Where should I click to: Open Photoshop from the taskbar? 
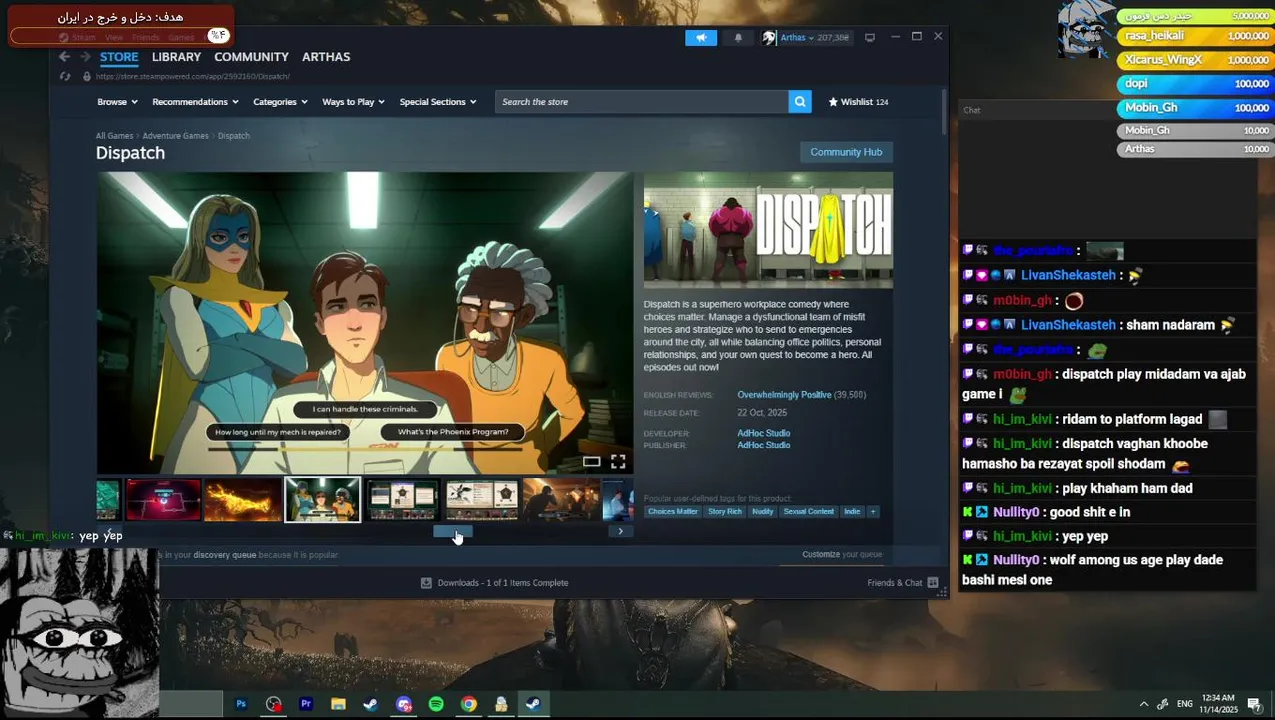[x=240, y=704]
